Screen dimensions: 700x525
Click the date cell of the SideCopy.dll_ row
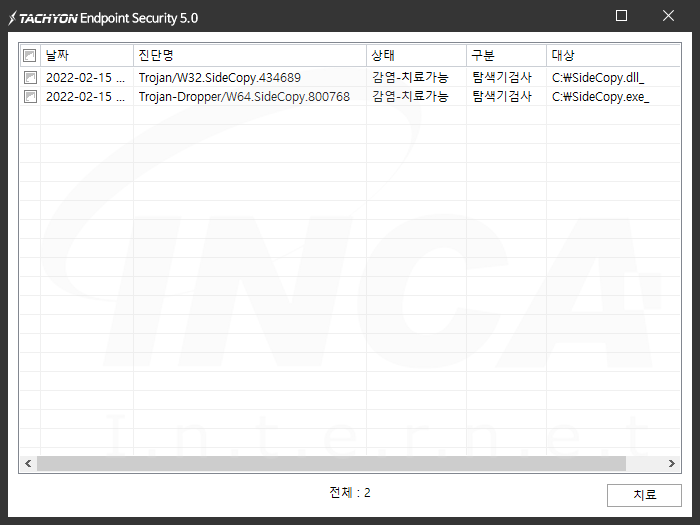coord(85,78)
